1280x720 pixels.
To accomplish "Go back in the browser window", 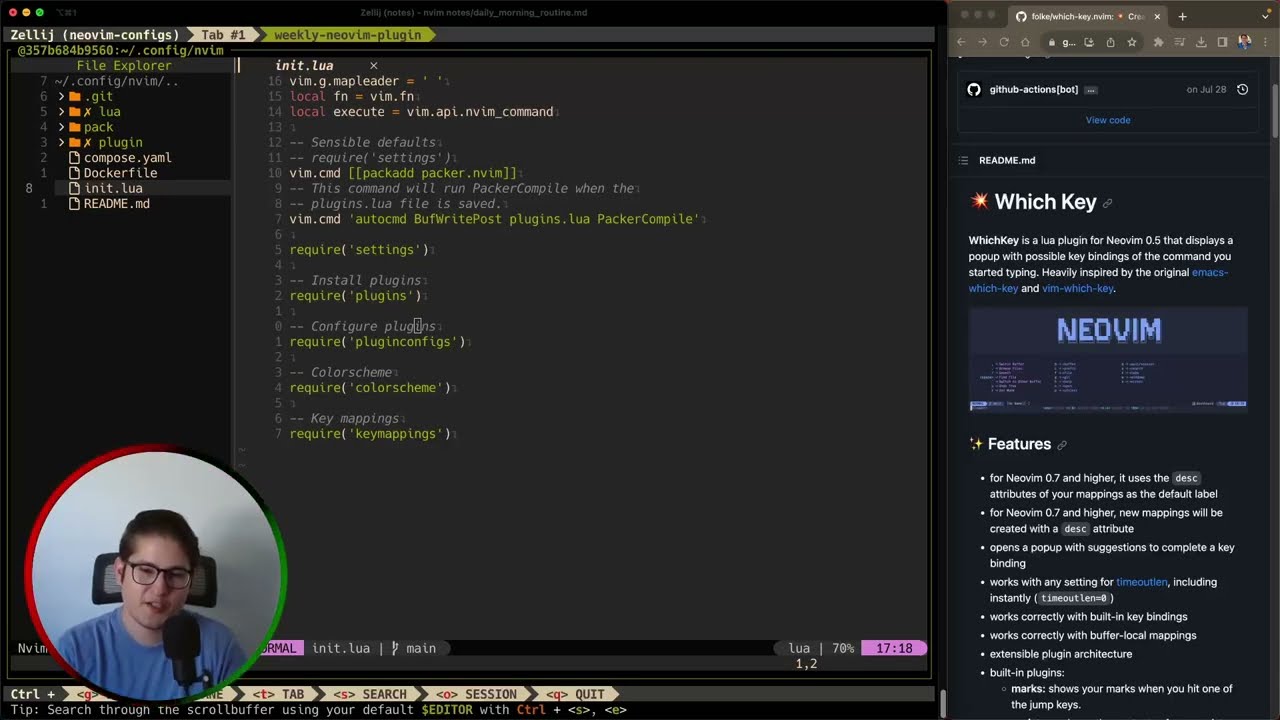I will pos(961,42).
